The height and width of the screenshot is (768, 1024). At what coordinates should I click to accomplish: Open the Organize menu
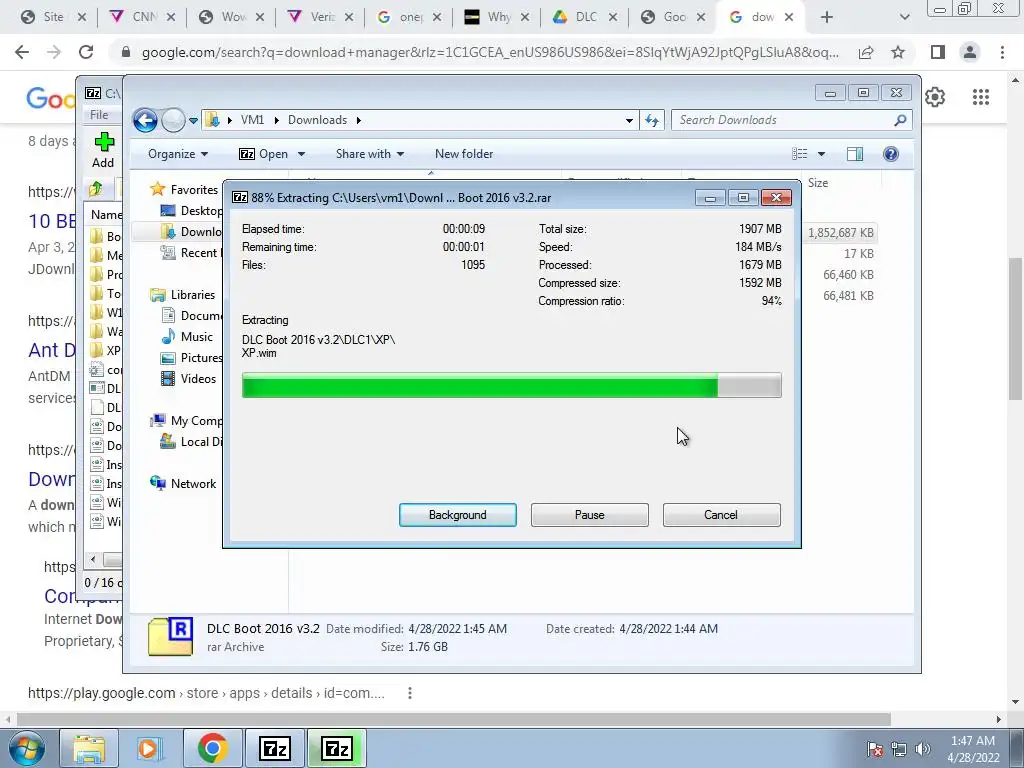178,154
